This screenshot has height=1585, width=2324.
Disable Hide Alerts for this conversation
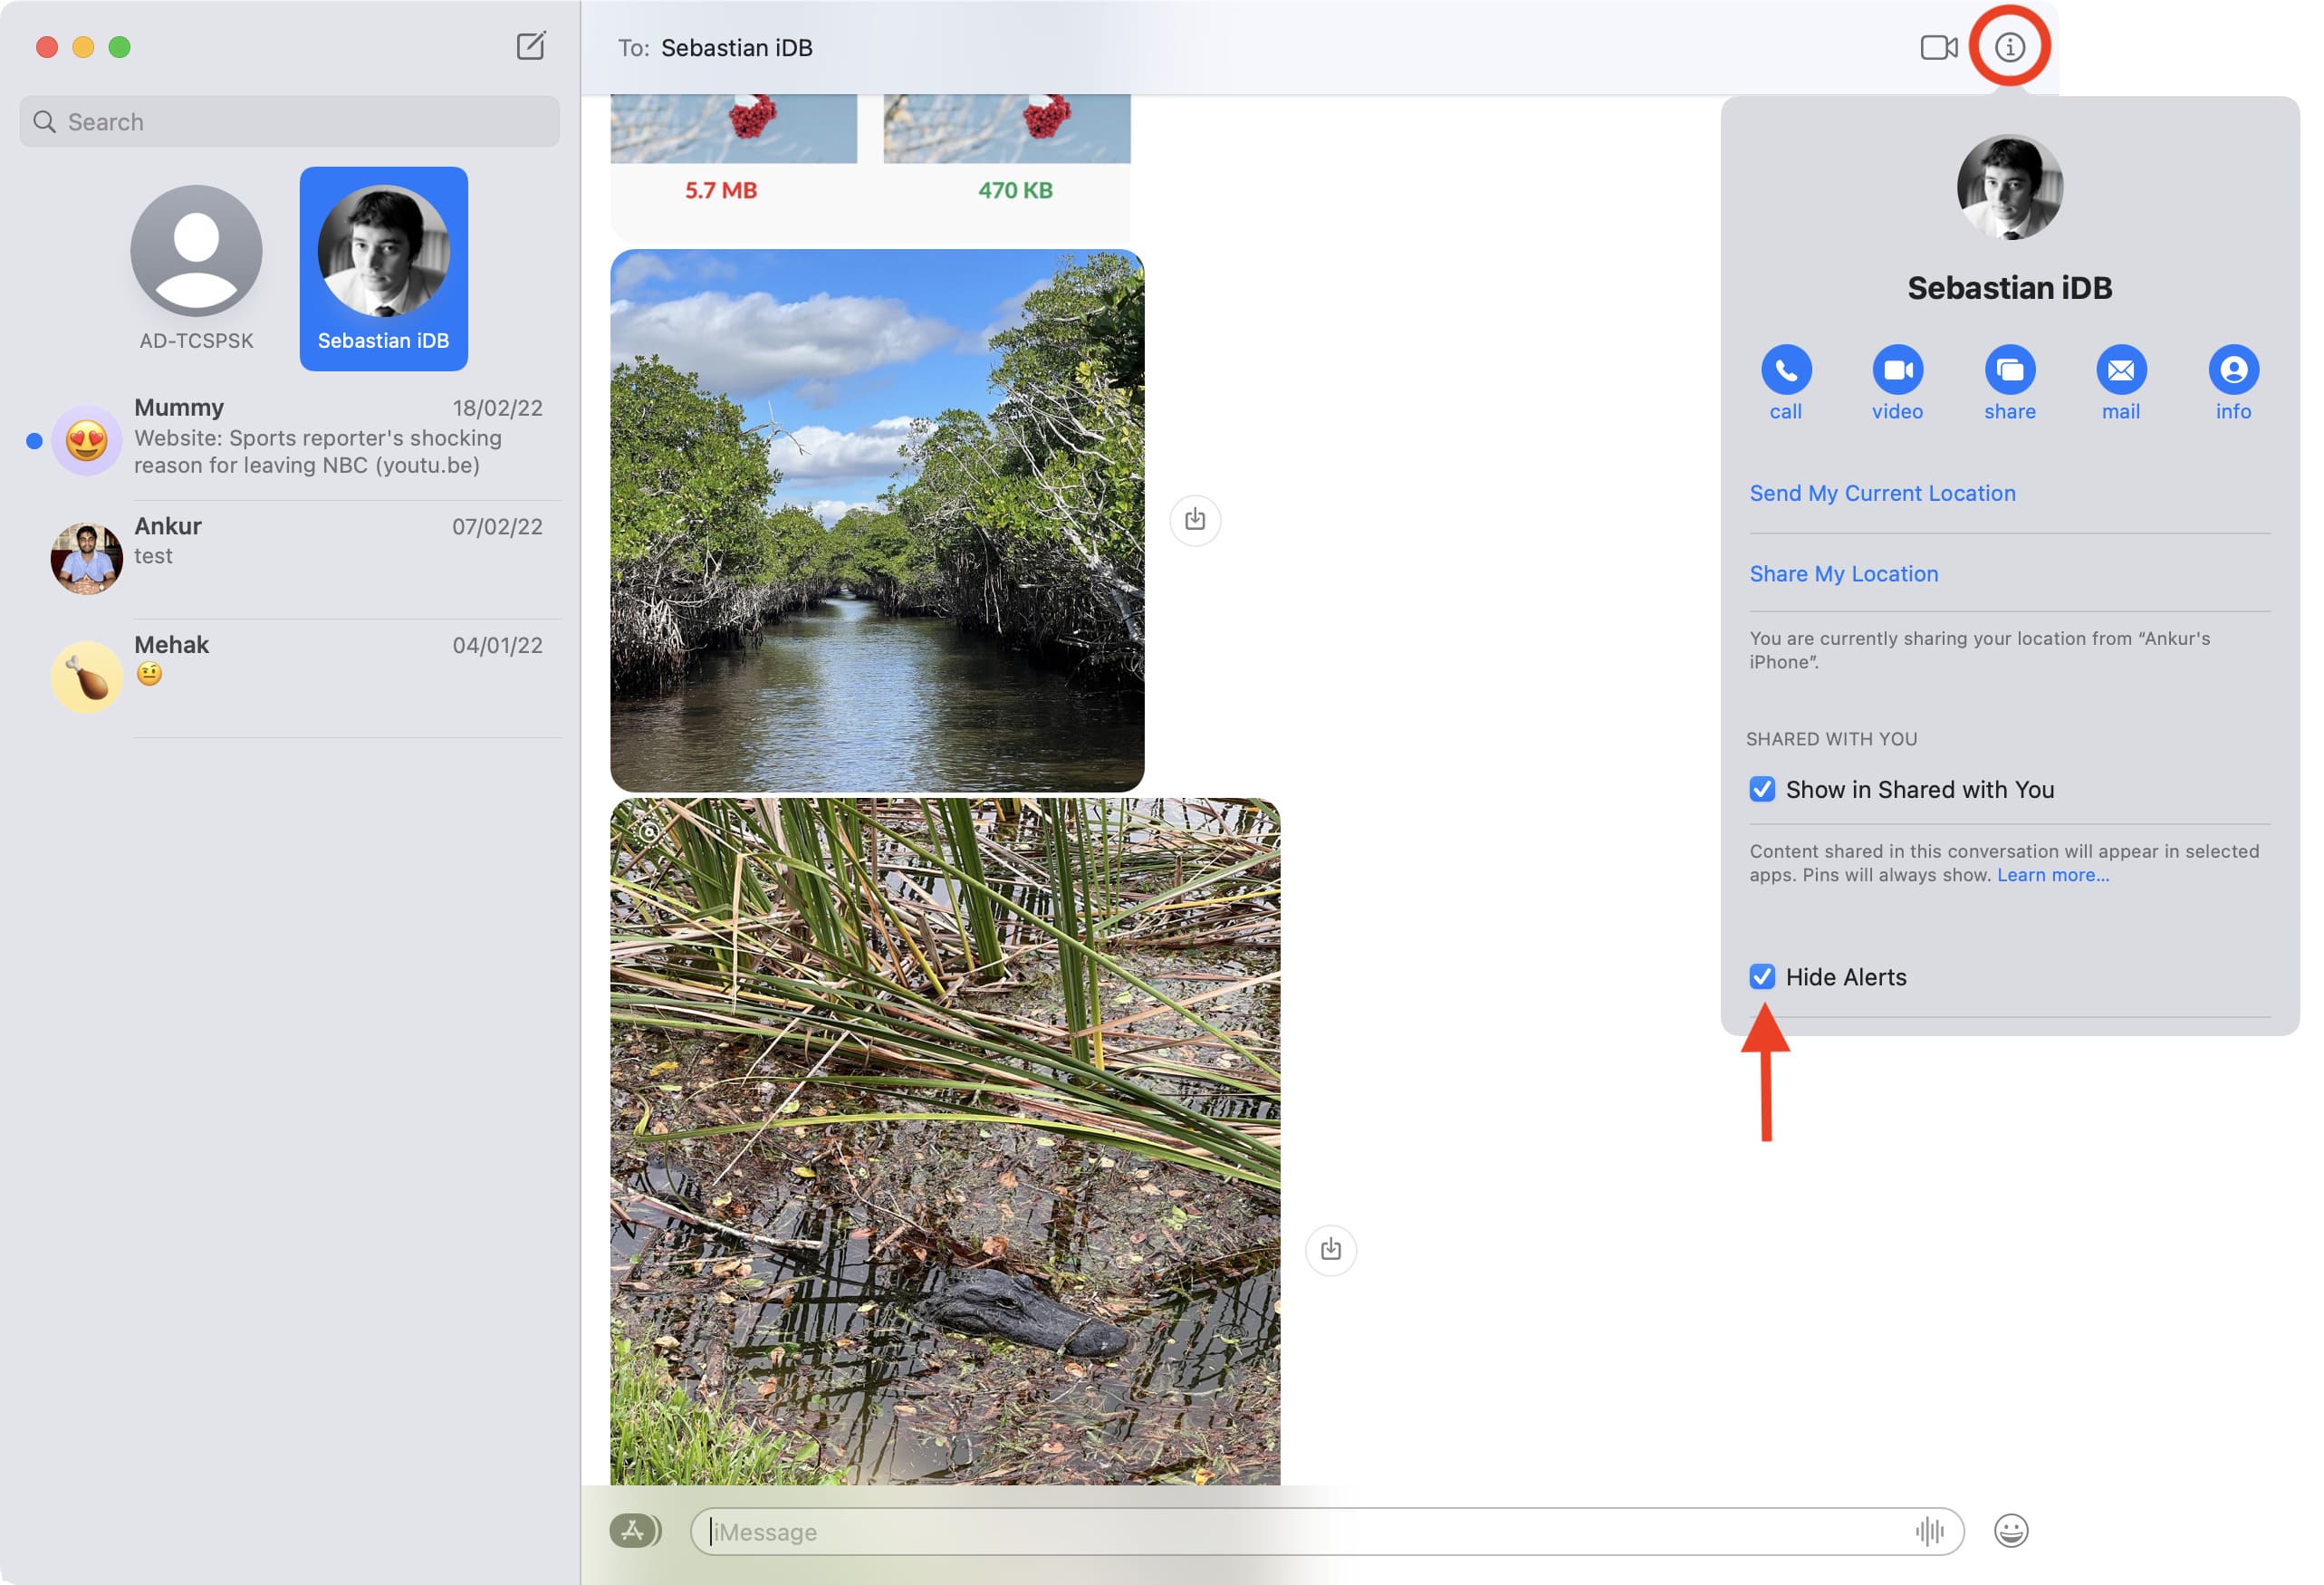click(1765, 977)
